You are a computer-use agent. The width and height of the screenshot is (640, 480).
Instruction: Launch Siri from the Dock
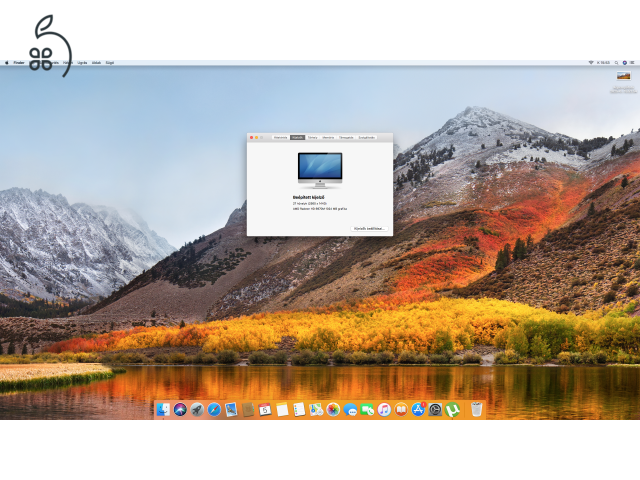(x=180, y=409)
